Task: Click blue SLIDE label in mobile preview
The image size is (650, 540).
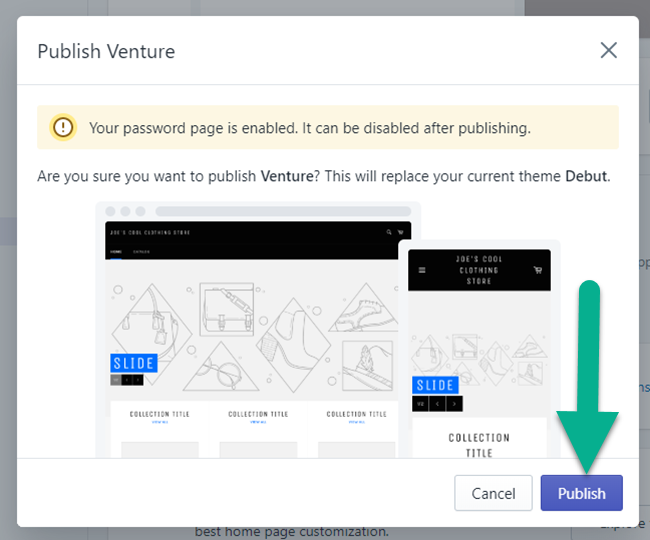Action: (435, 385)
